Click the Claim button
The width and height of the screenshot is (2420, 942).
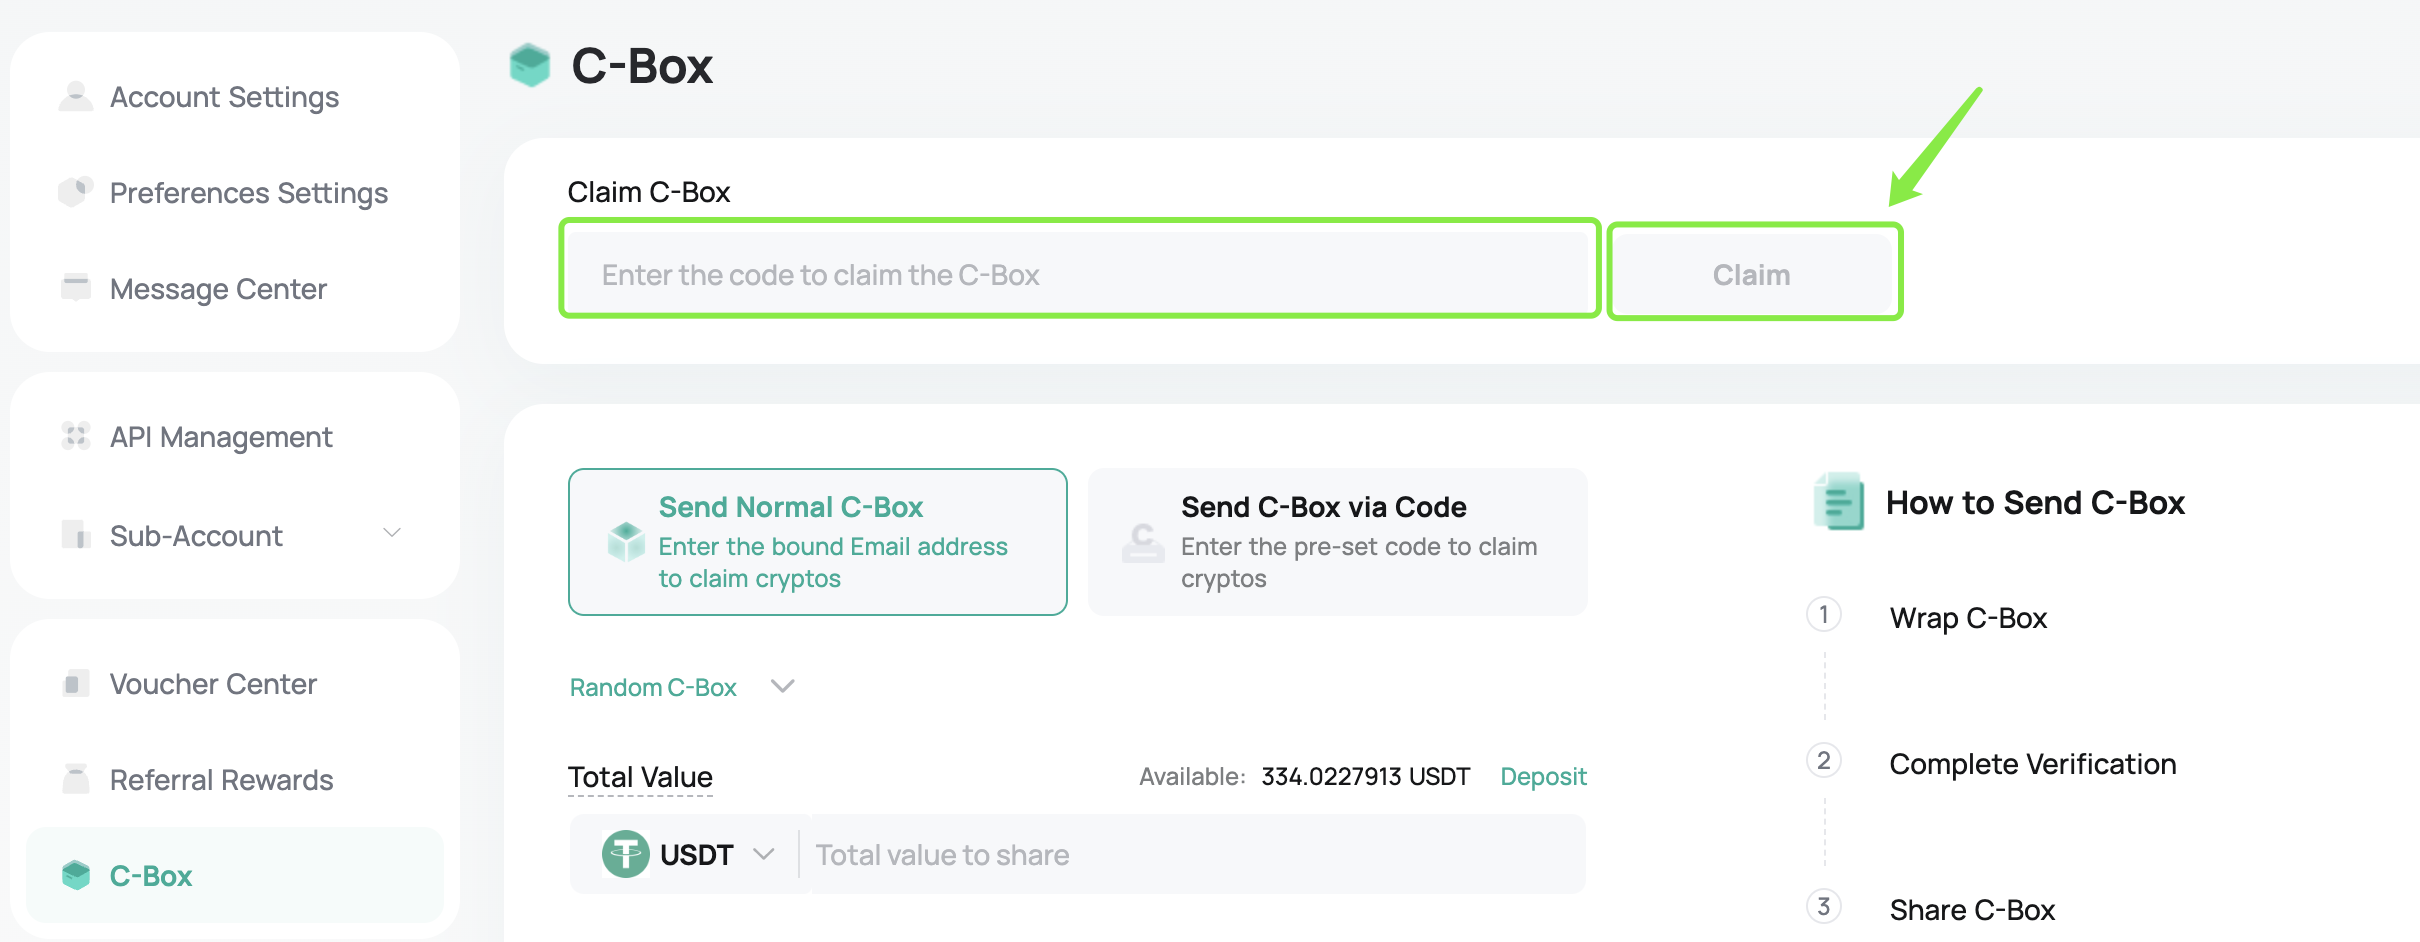coord(1754,274)
